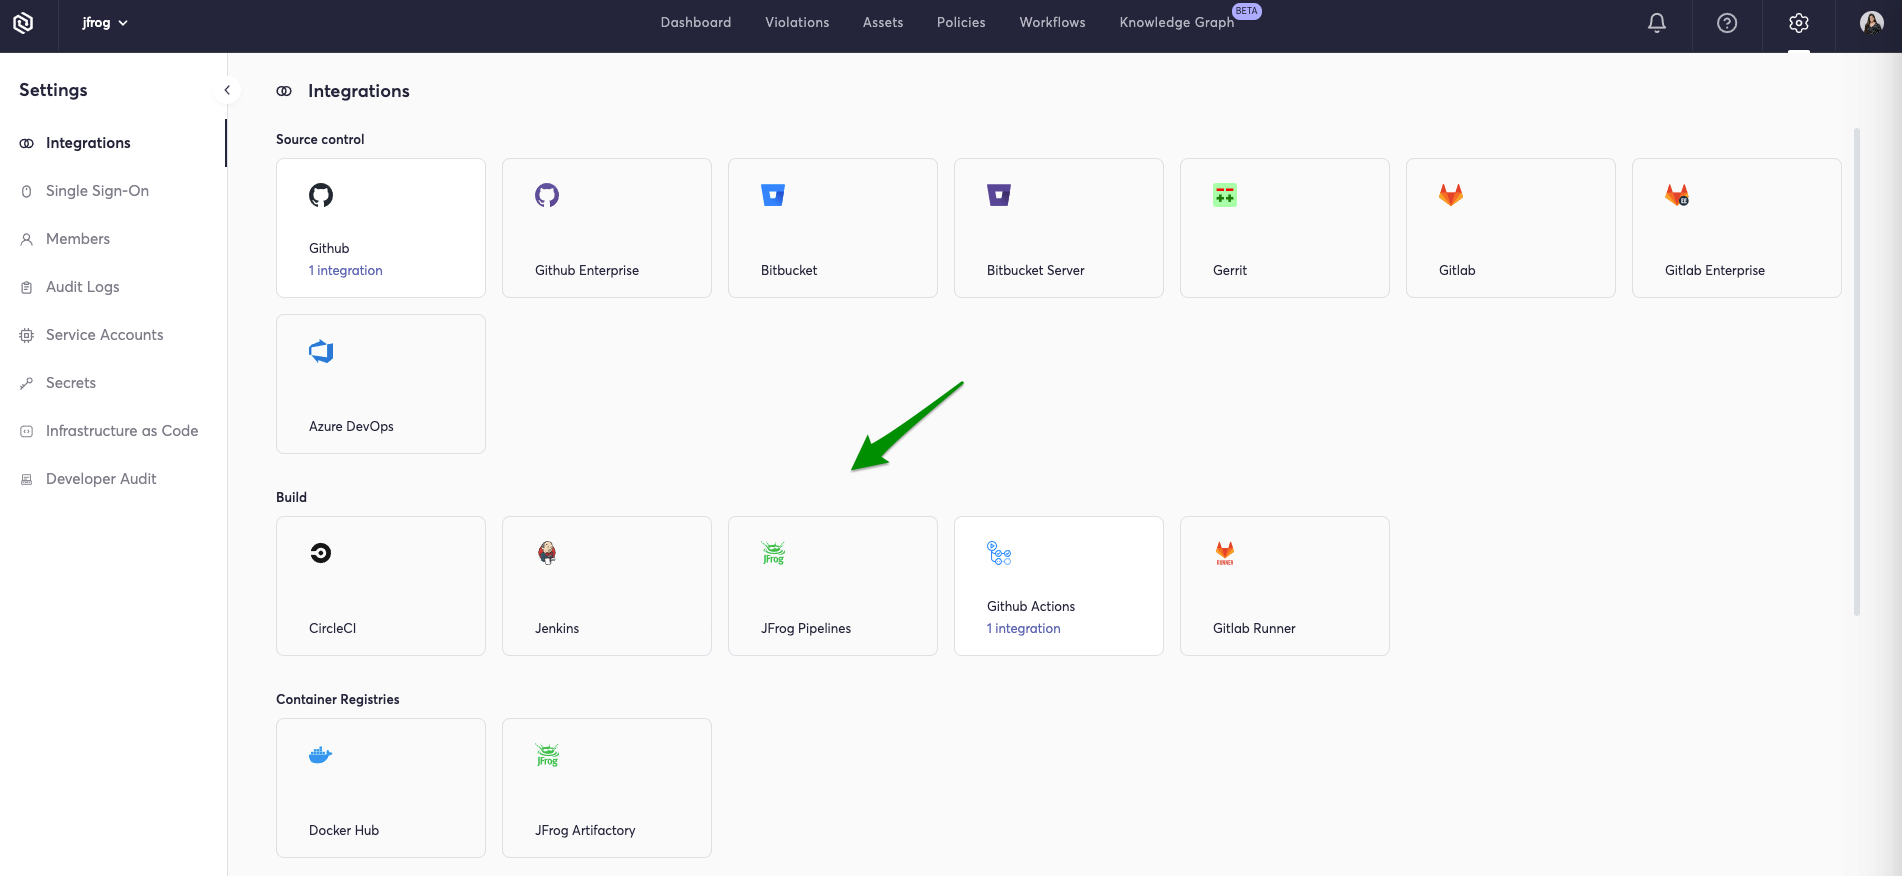Click the page vertical scrollbar
Screen dimensions: 1902x876
tap(1857, 370)
